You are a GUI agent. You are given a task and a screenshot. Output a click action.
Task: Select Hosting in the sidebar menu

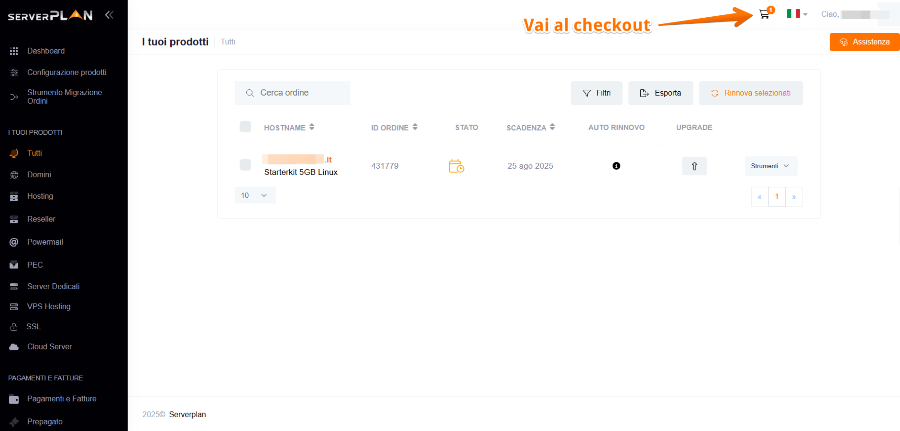40,196
